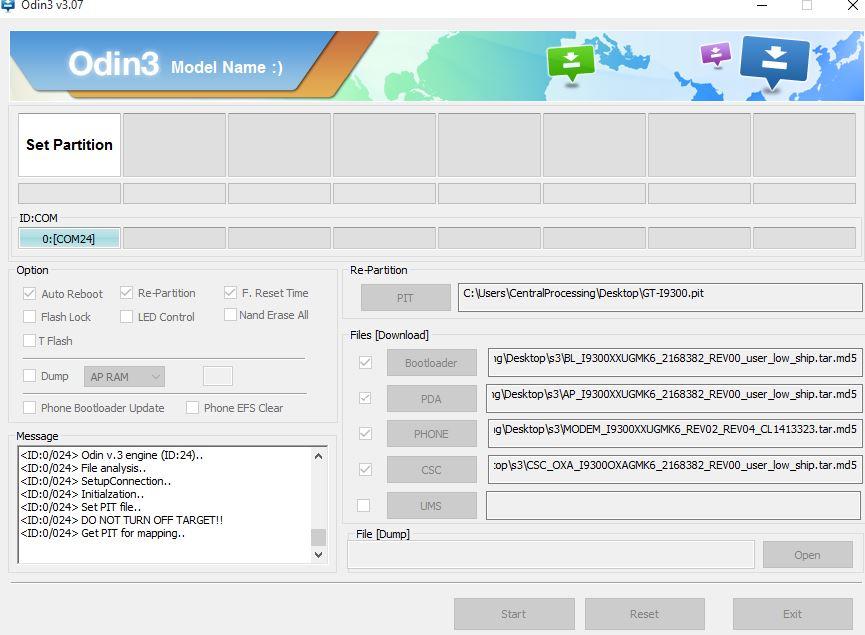Check the UMS file checkbox
This screenshot has height=635, width=865.
click(364, 505)
